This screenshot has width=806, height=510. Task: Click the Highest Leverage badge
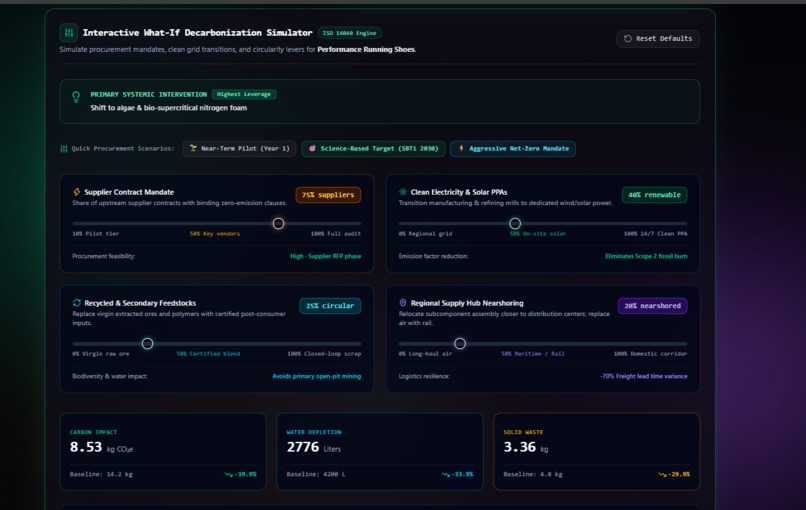click(244, 94)
